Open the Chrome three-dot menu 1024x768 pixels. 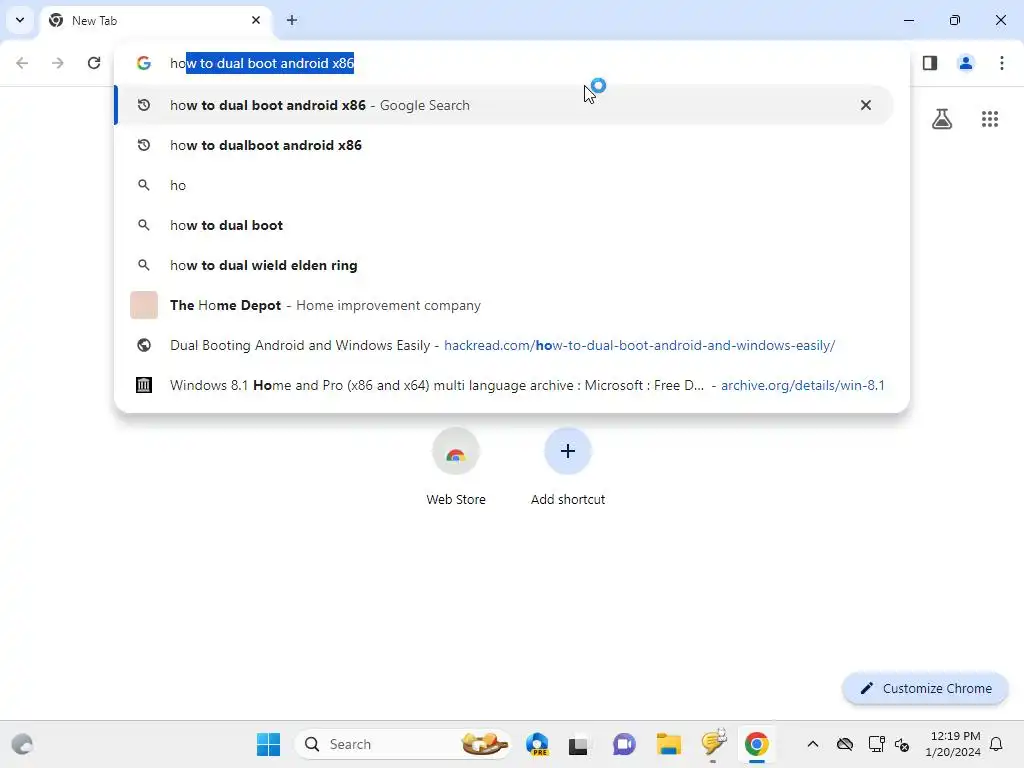click(x=1002, y=63)
